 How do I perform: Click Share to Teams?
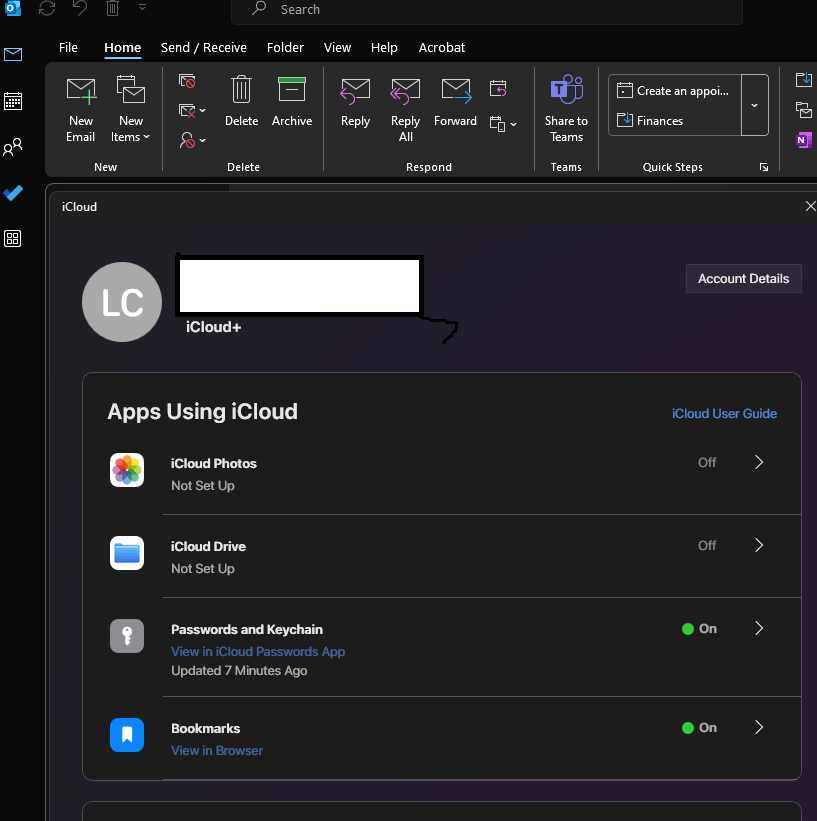tap(566, 110)
